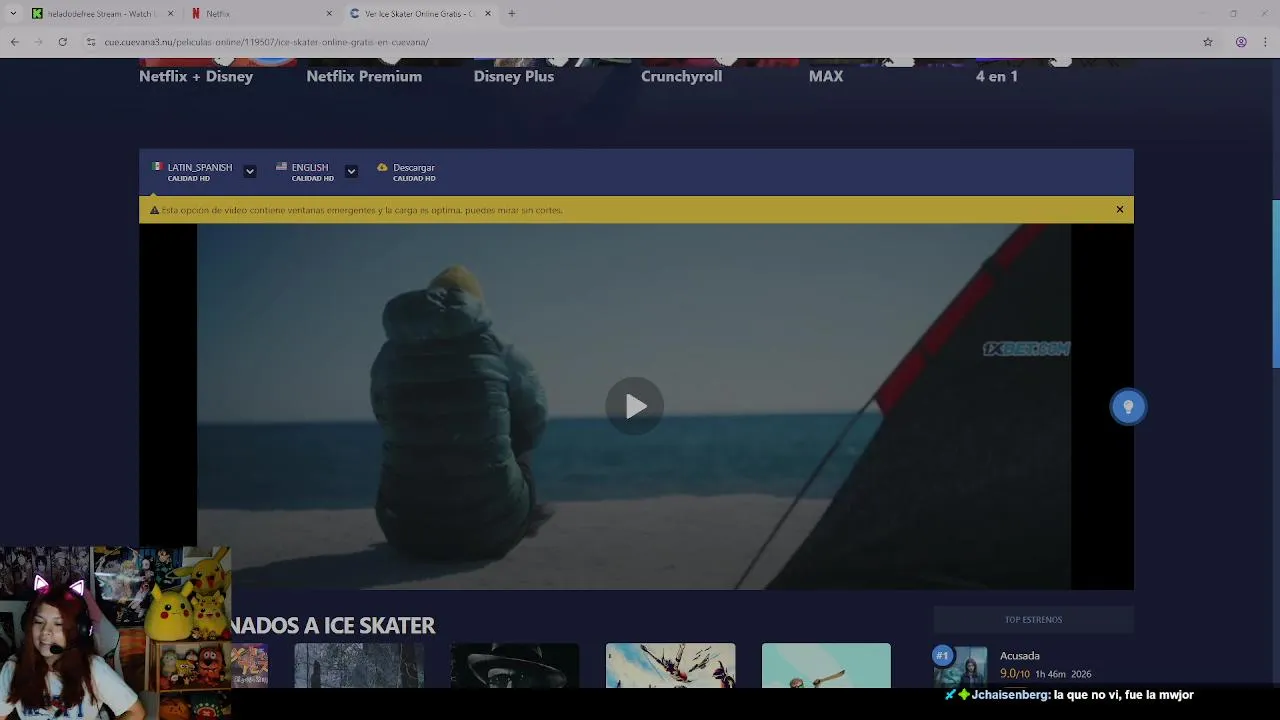Screen dimensions: 1280x720
Task: Open the snowy forest related movie thumbnail
Action: tap(359, 666)
